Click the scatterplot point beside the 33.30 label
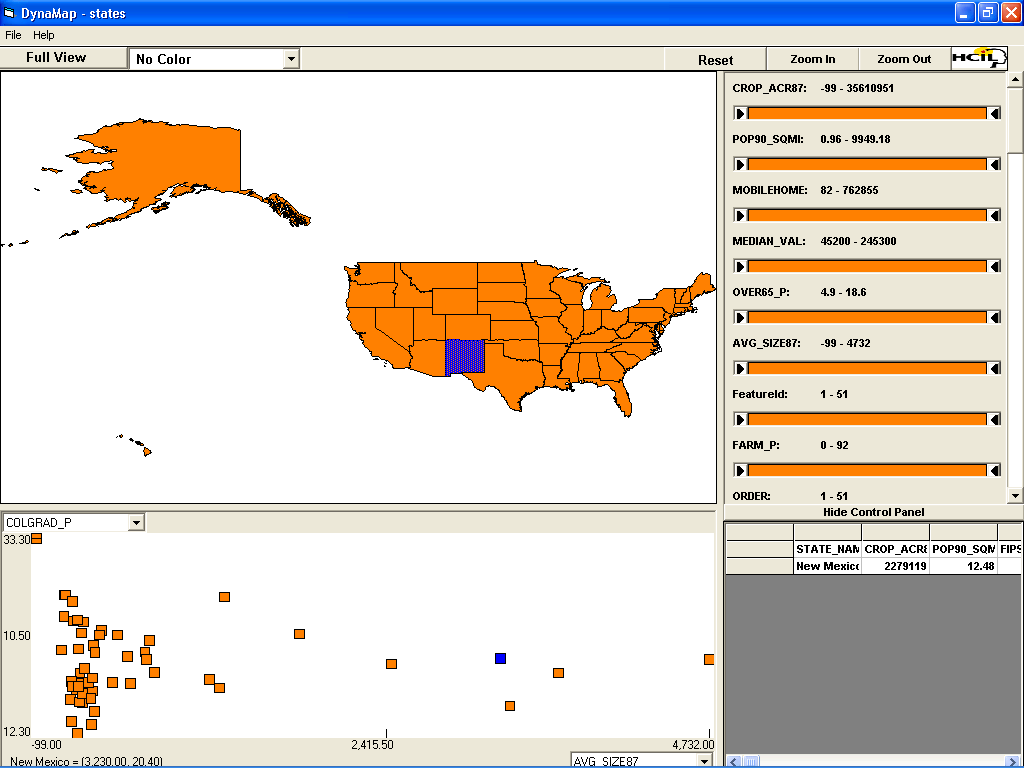This screenshot has width=1024, height=768. coord(37,539)
